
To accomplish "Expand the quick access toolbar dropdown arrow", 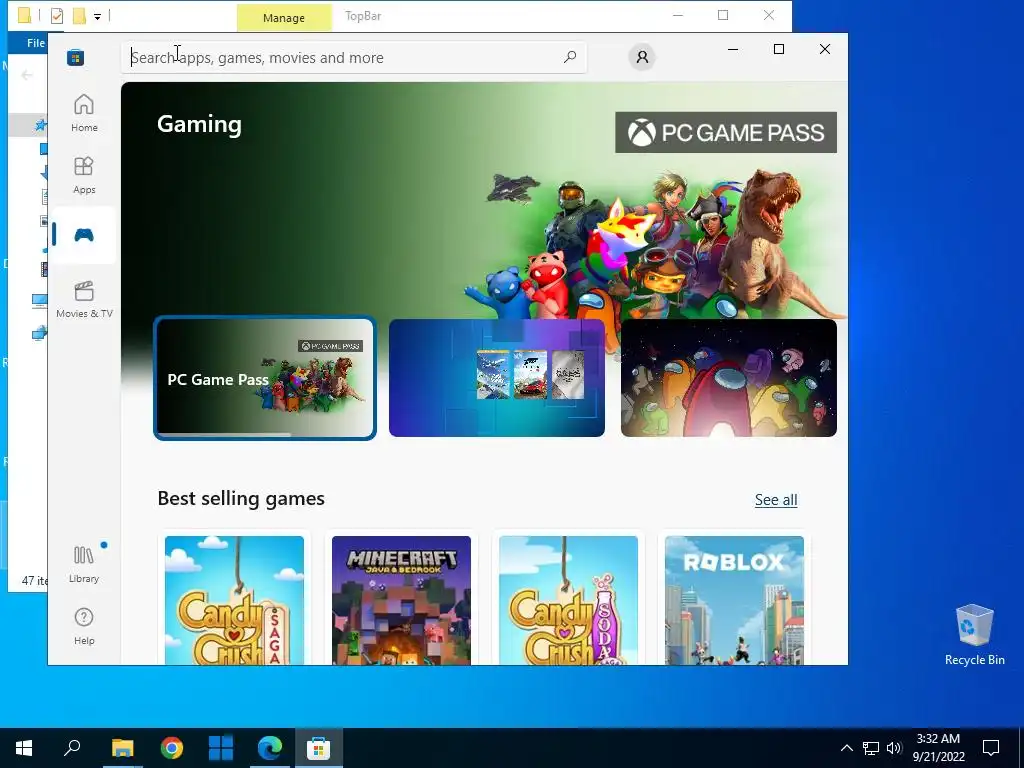I will tap(97, 16).
